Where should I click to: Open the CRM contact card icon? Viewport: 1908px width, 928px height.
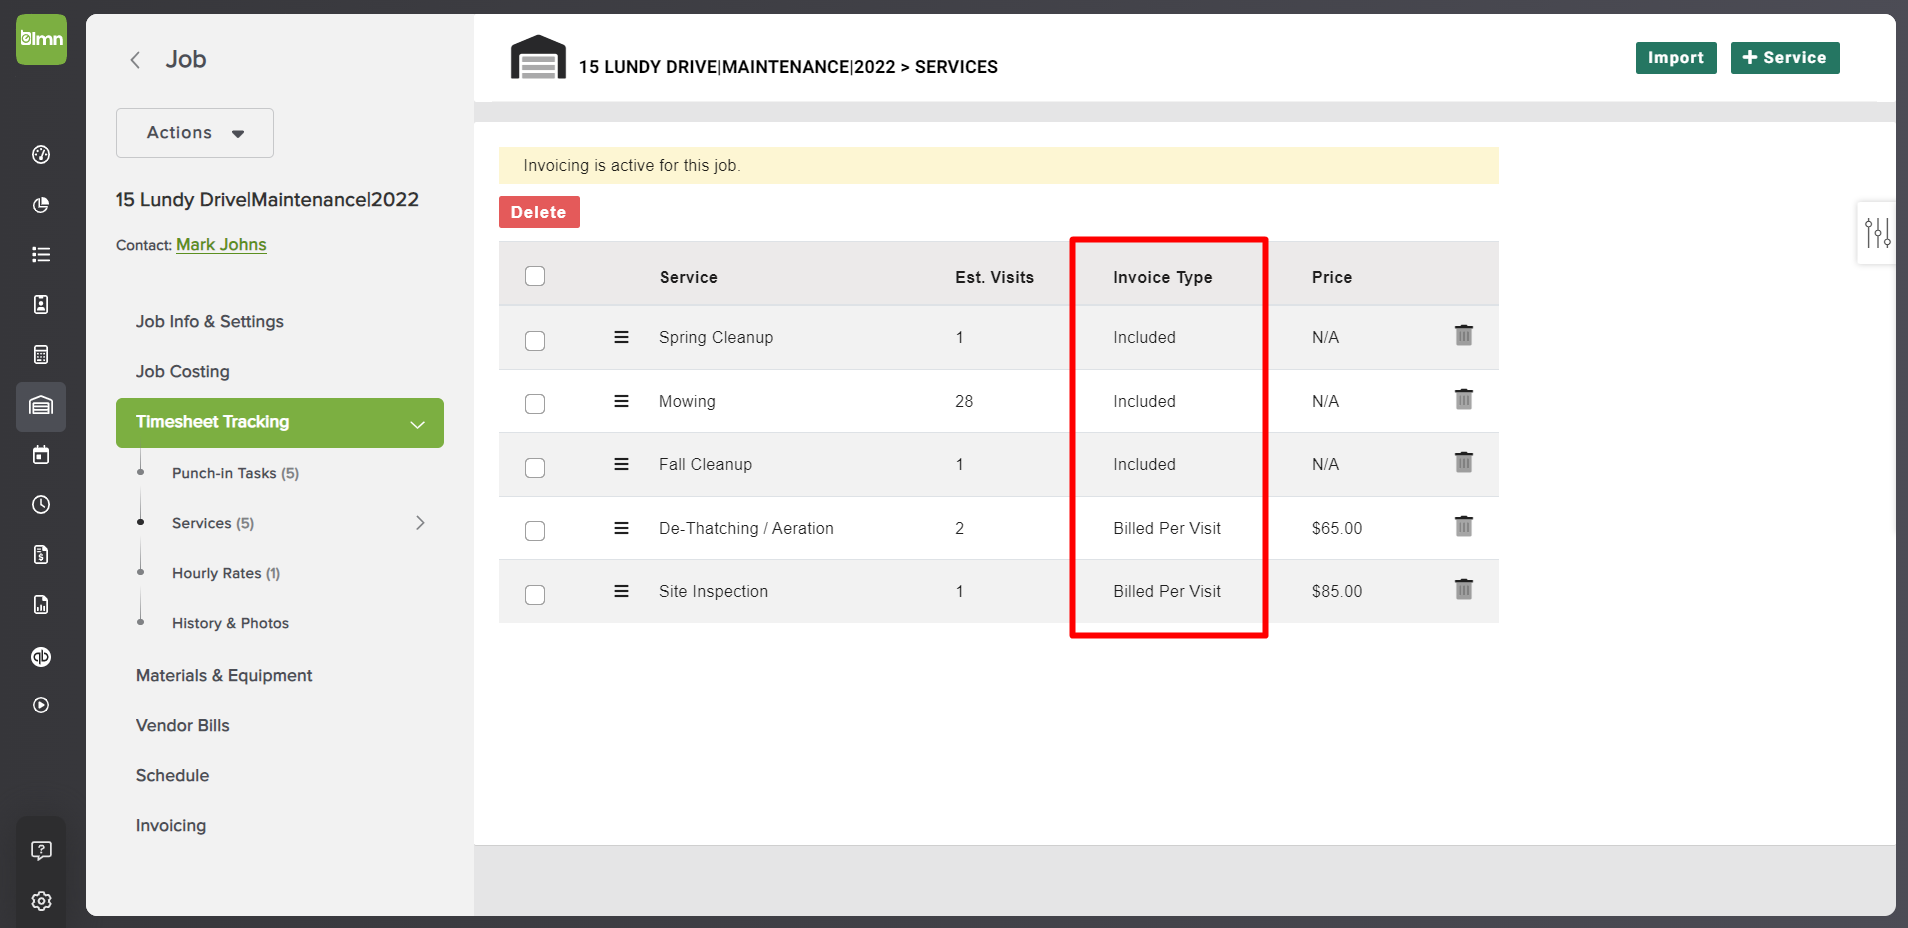click(x=40, y=304)
